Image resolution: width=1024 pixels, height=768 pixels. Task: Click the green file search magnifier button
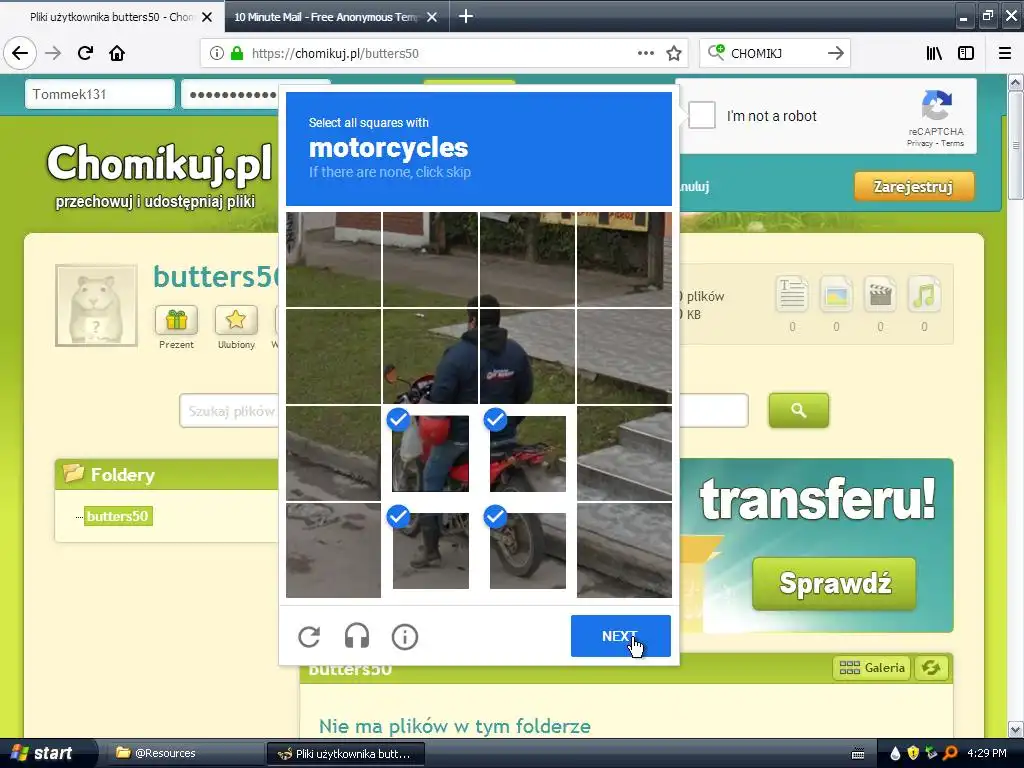tap(799, 410)
